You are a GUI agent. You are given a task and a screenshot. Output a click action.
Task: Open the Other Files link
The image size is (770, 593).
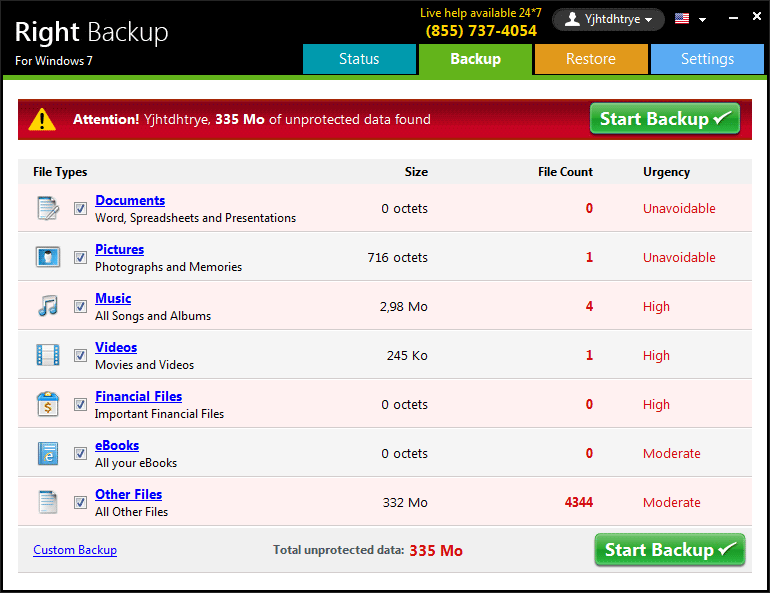click(x=129, y=494)
